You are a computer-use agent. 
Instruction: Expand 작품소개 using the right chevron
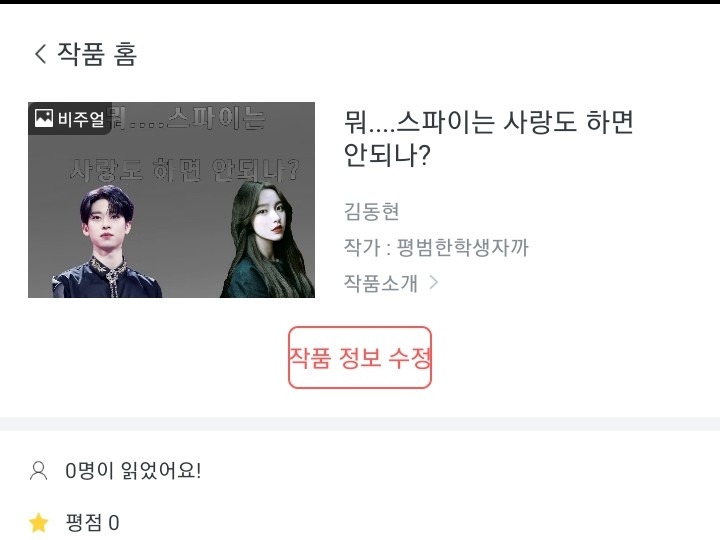click(x=433, y=282)
